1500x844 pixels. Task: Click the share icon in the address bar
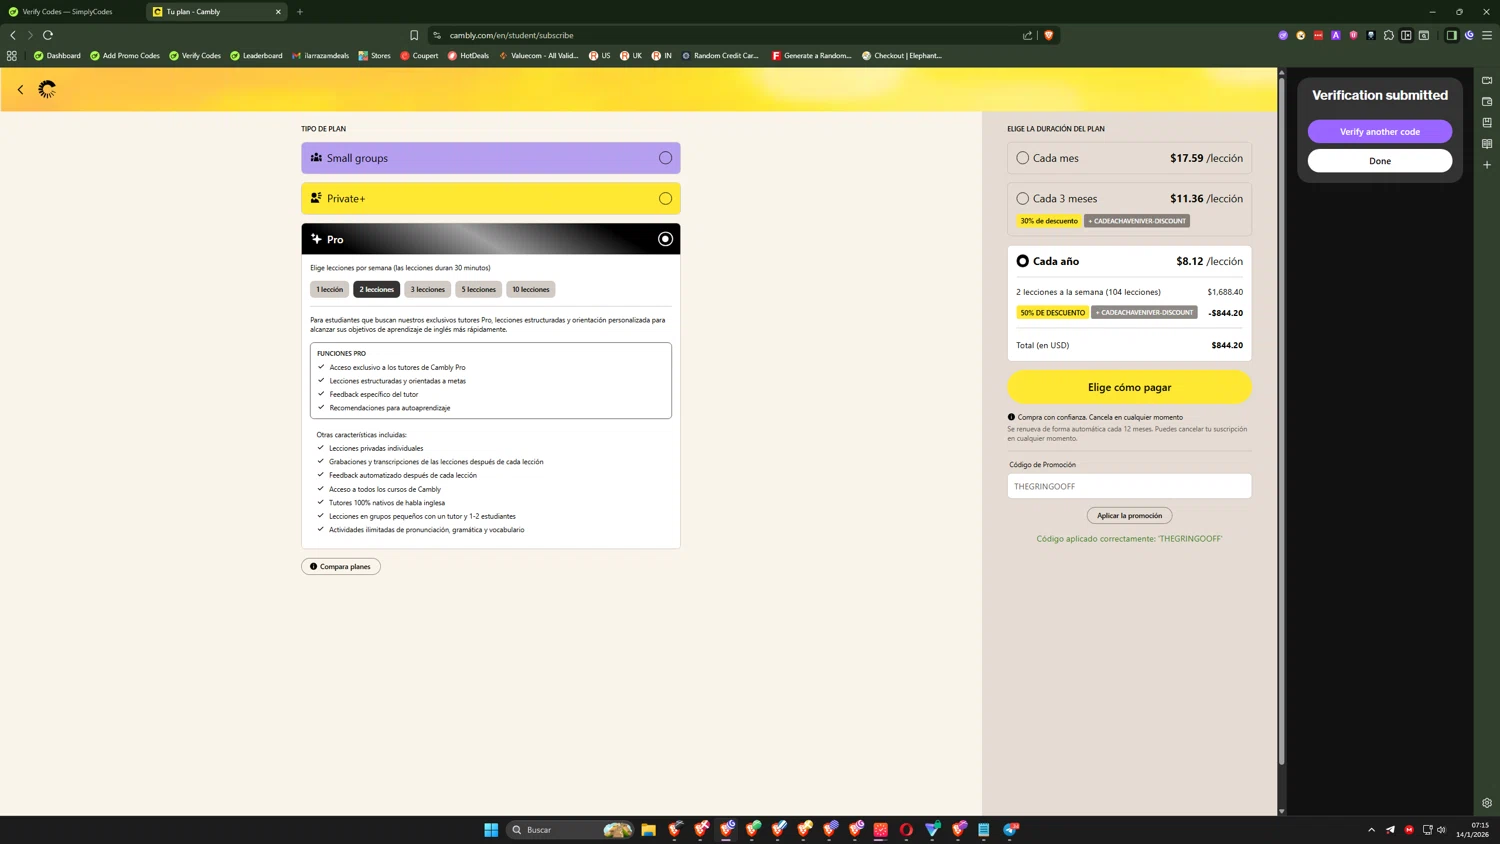[1027, 35]
